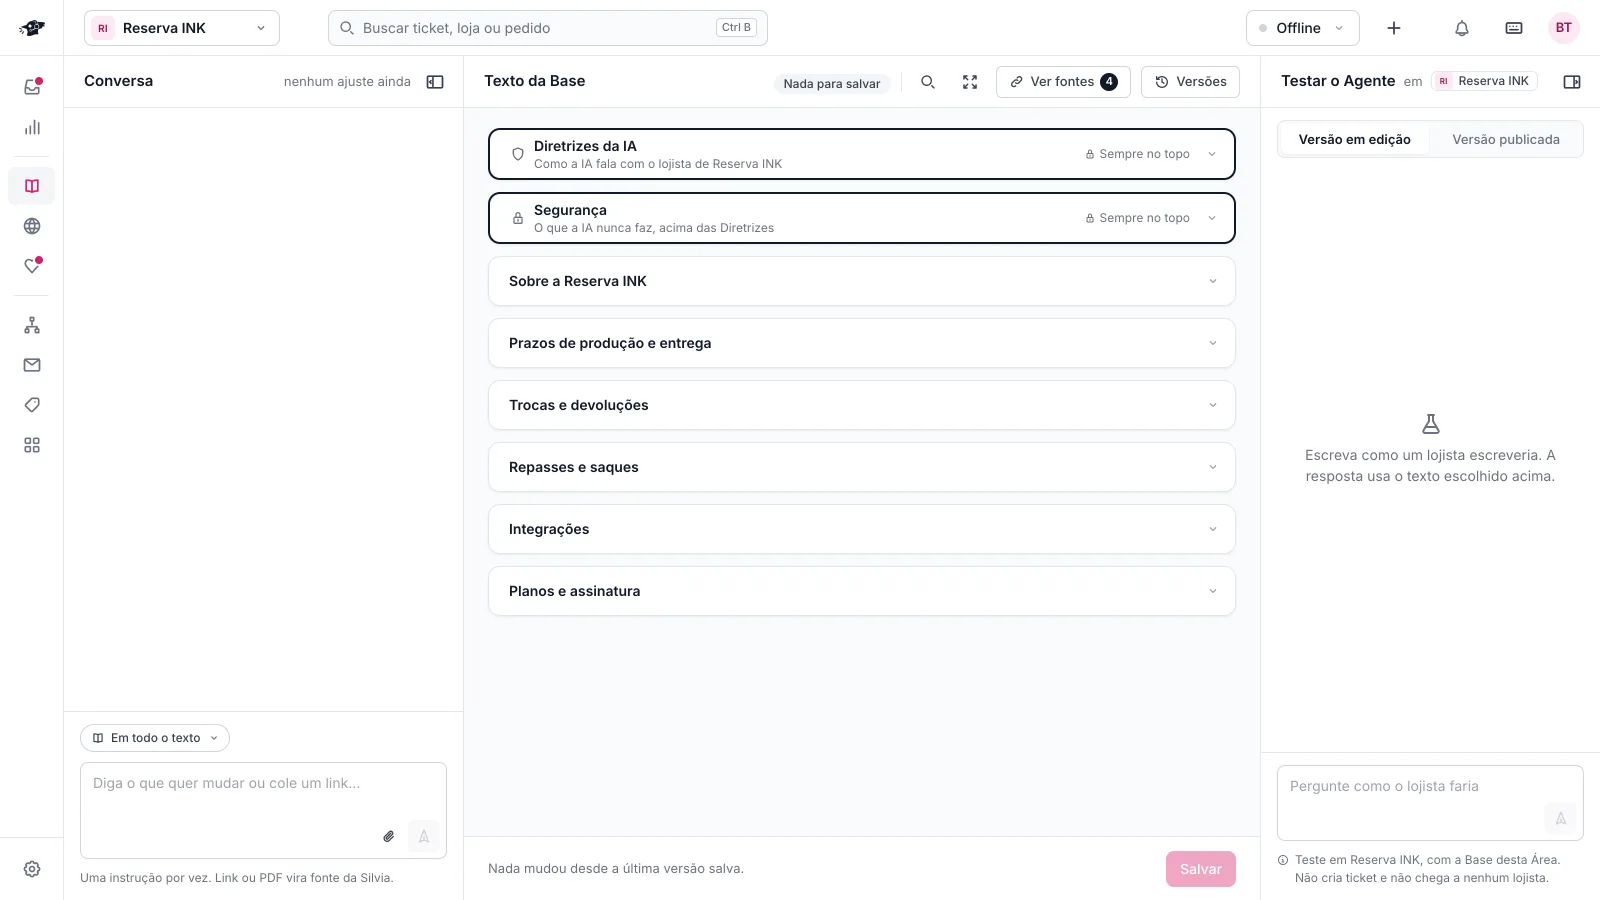Image resolution: width=1600 pixels, height=900 pixels.
Task: Click the paperclip attach icon
Action: coord(389,836)
